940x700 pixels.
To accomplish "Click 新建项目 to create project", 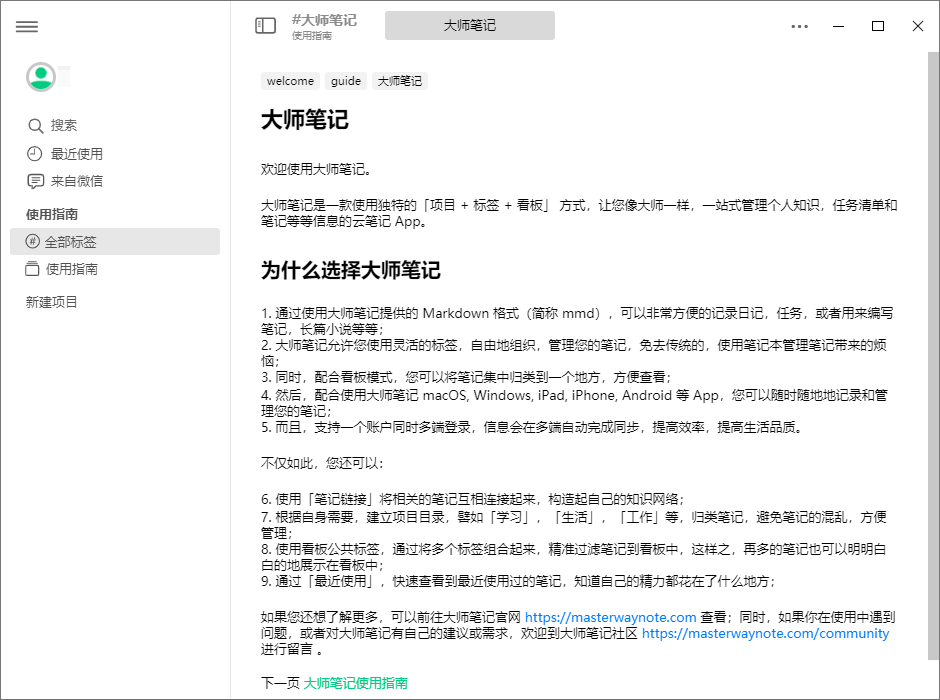I will (52, 302).
